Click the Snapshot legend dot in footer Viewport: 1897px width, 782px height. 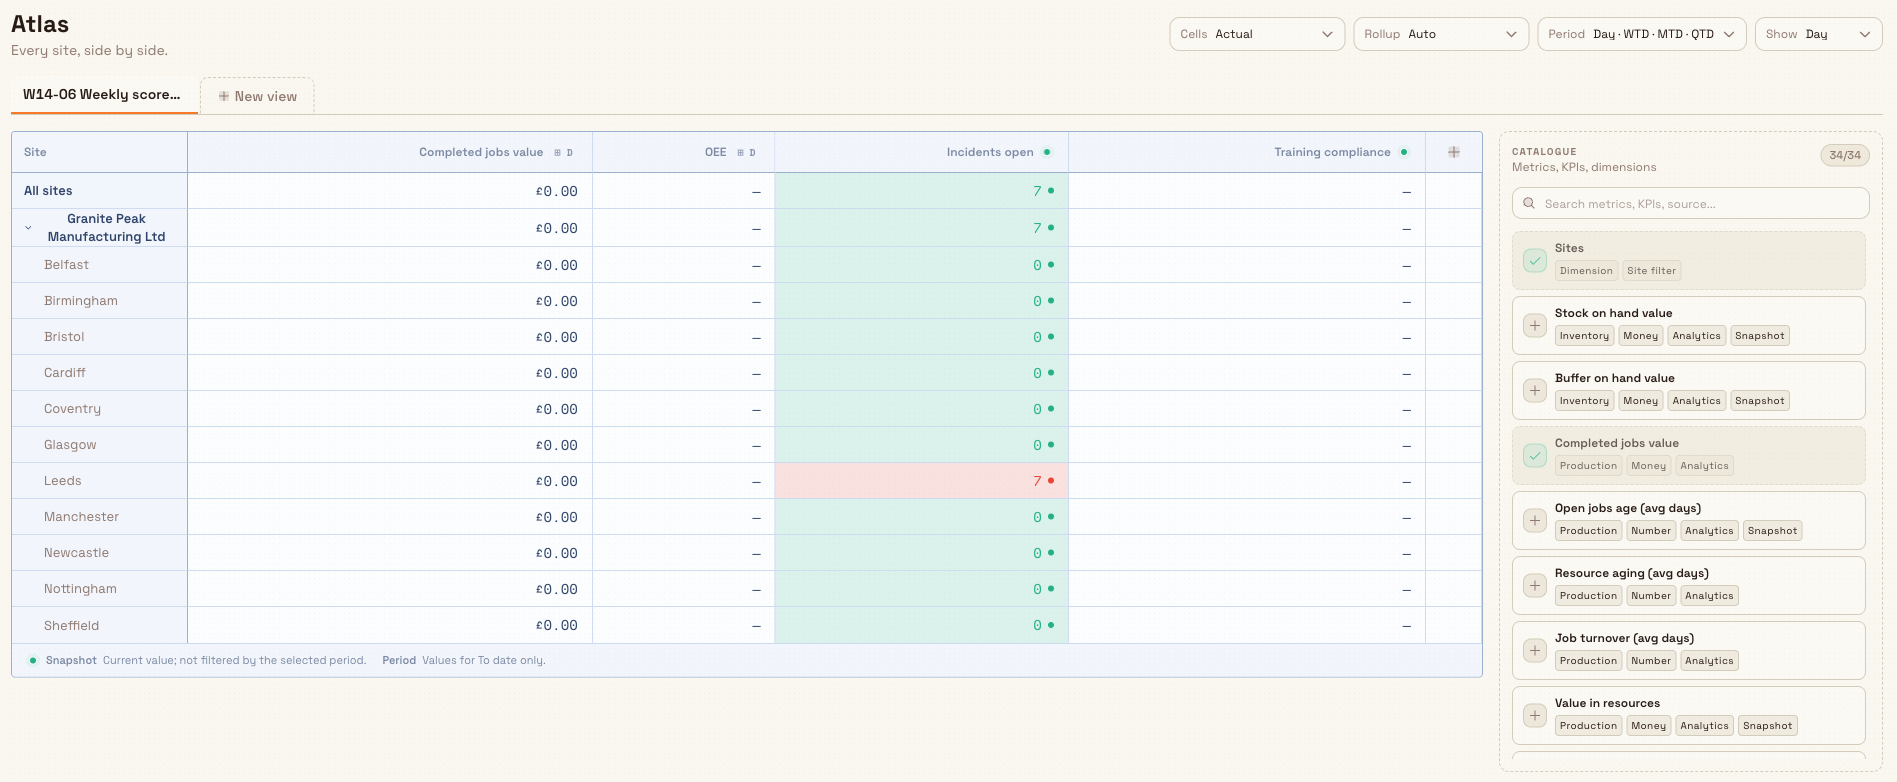pos(33,660)
